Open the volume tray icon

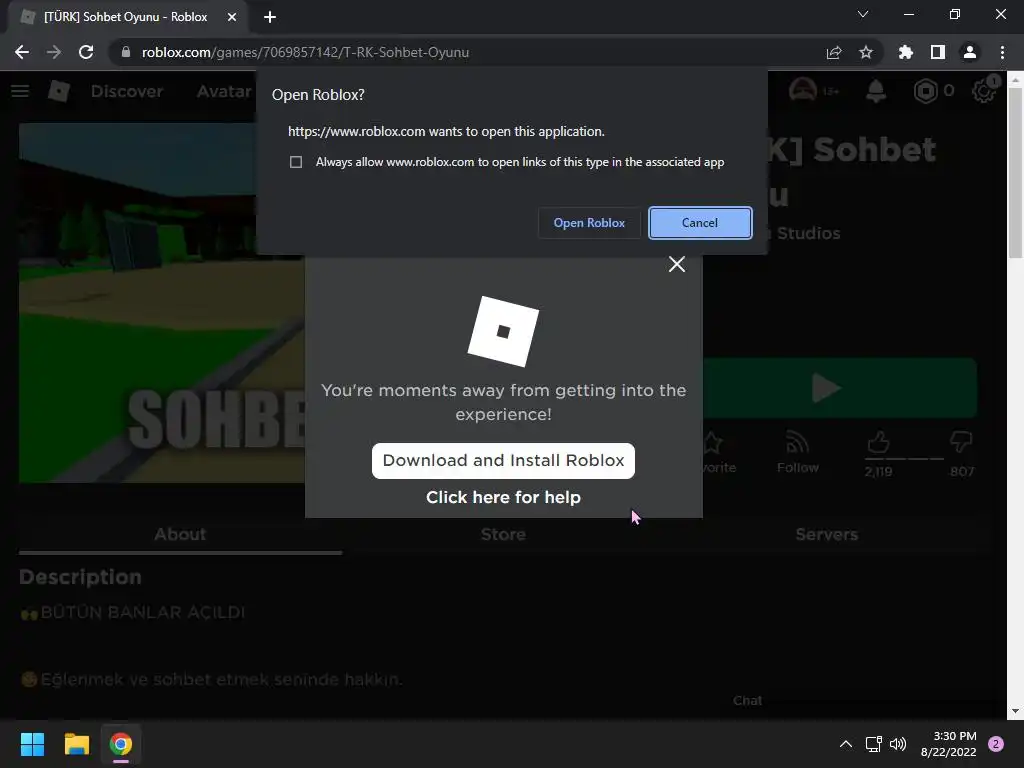coord(899,744)
